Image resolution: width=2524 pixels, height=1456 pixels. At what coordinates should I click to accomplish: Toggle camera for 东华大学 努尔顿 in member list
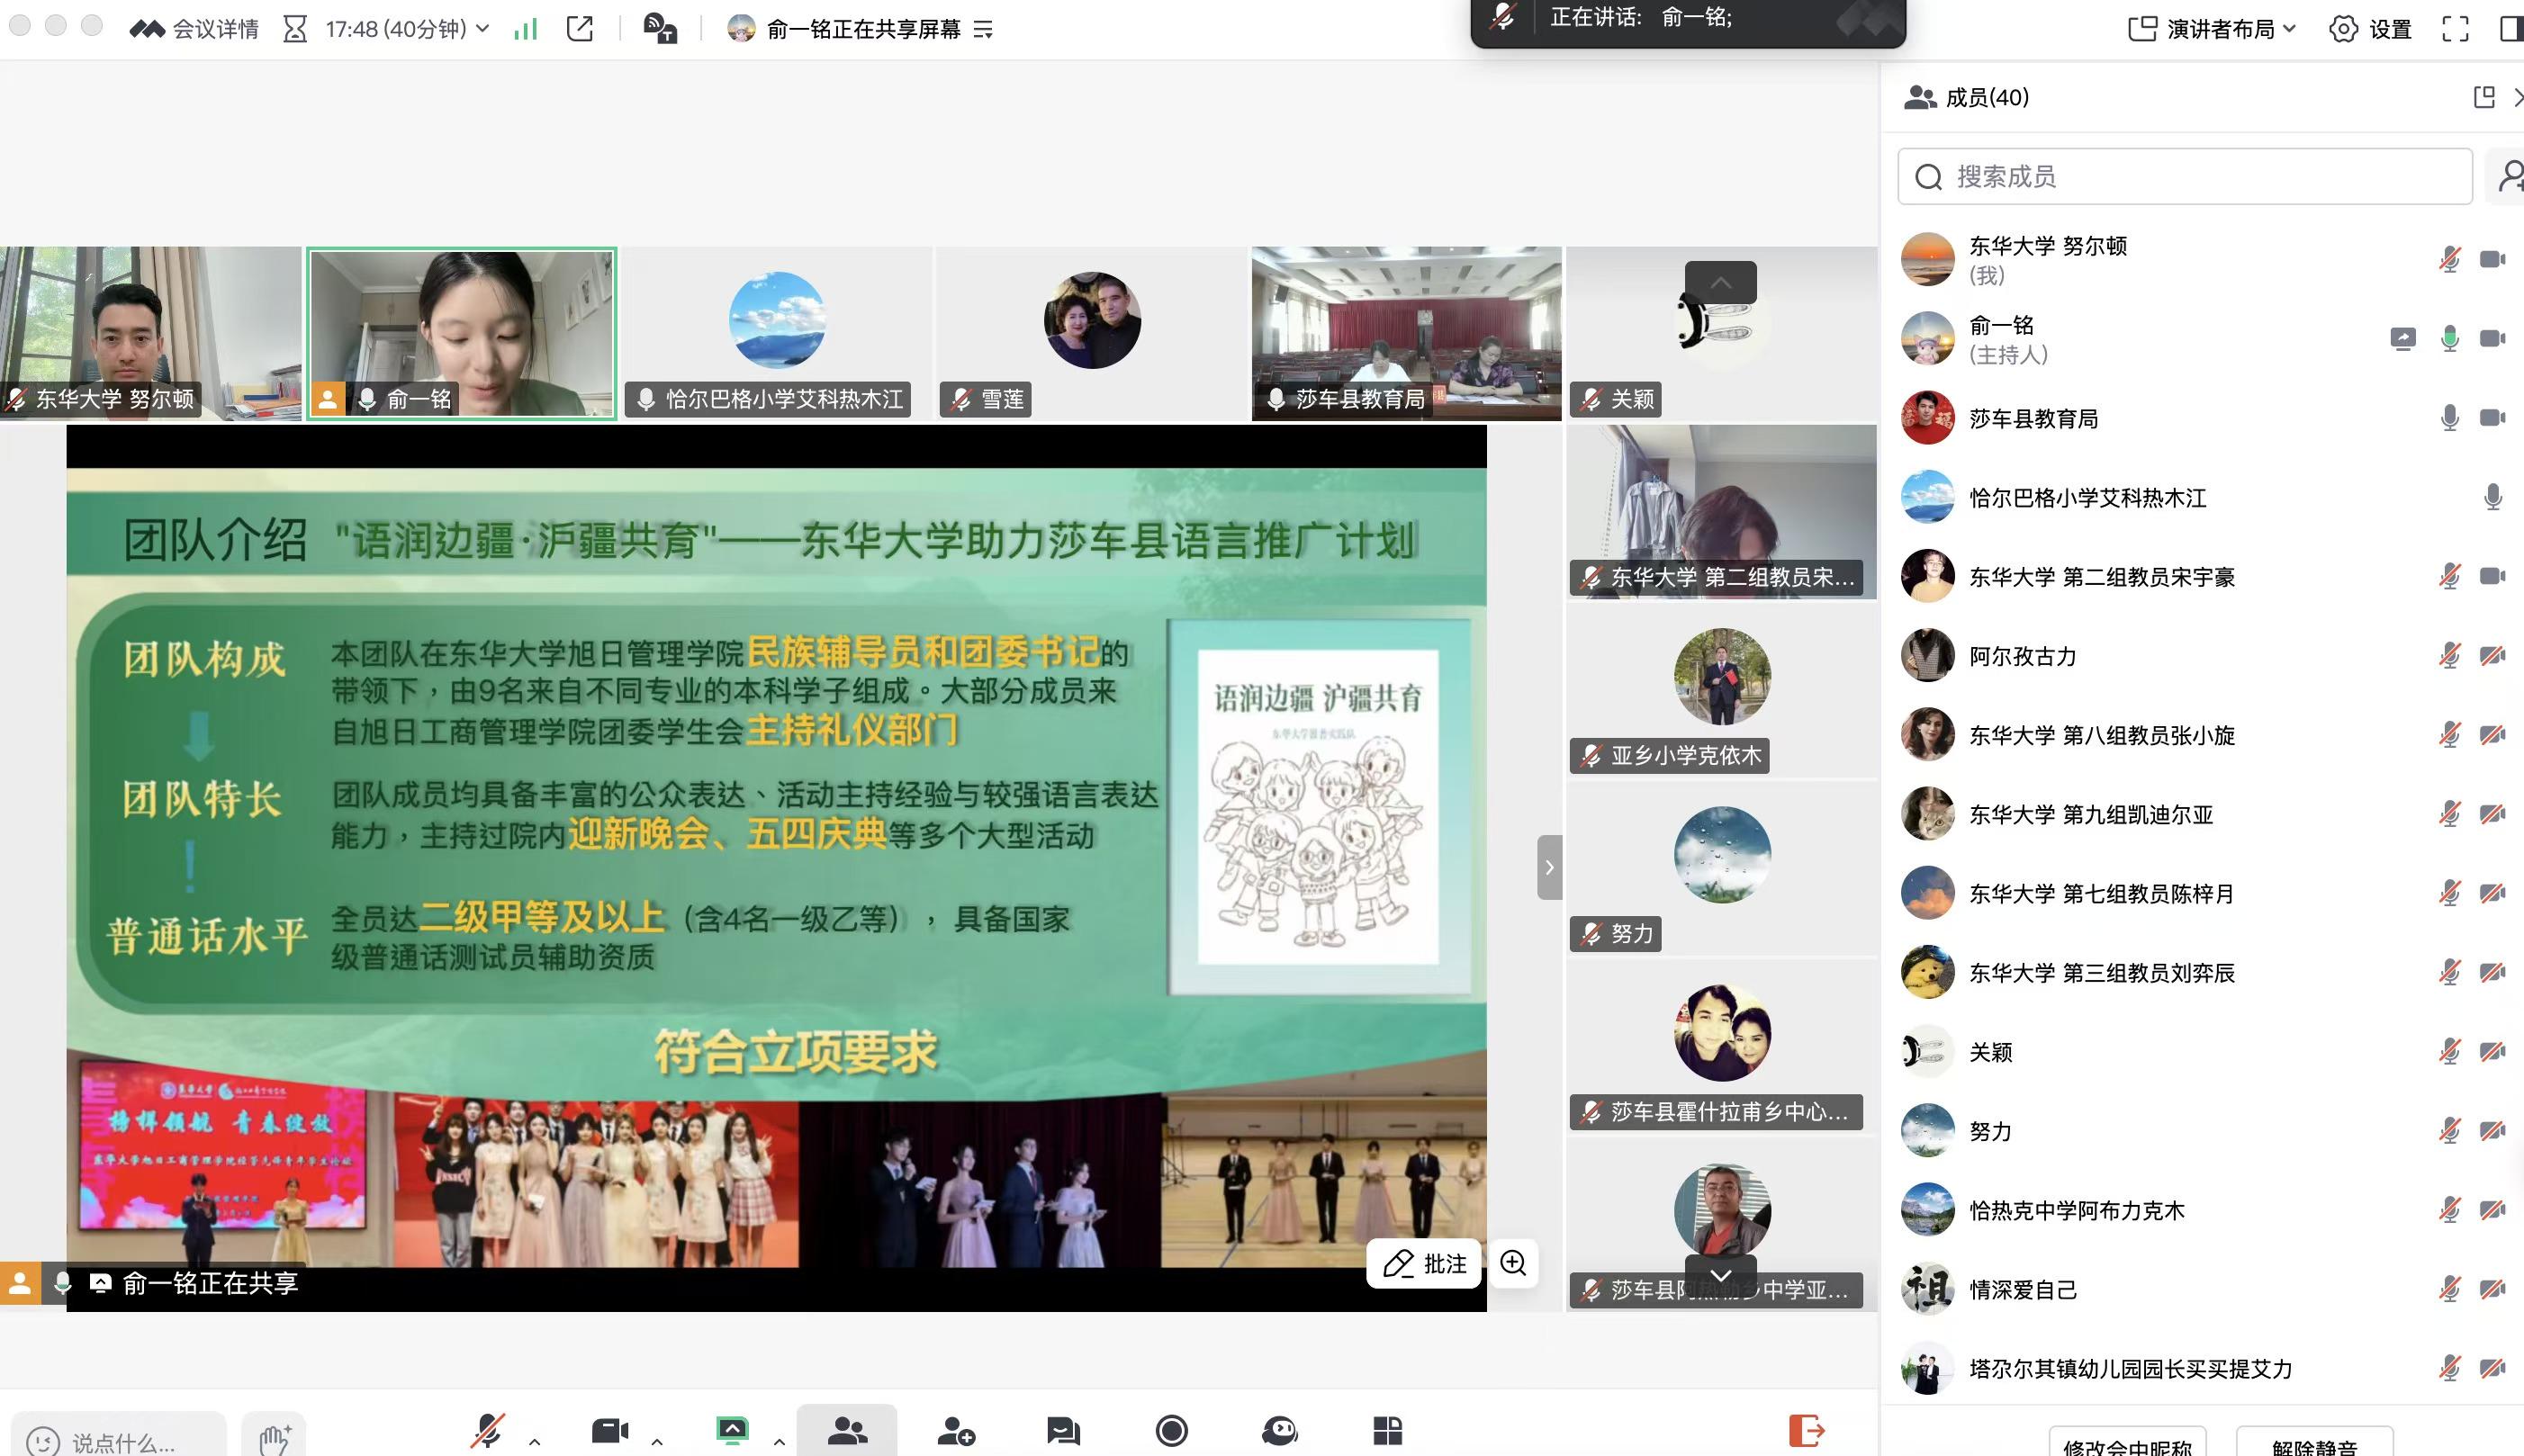coord(2492,259)
